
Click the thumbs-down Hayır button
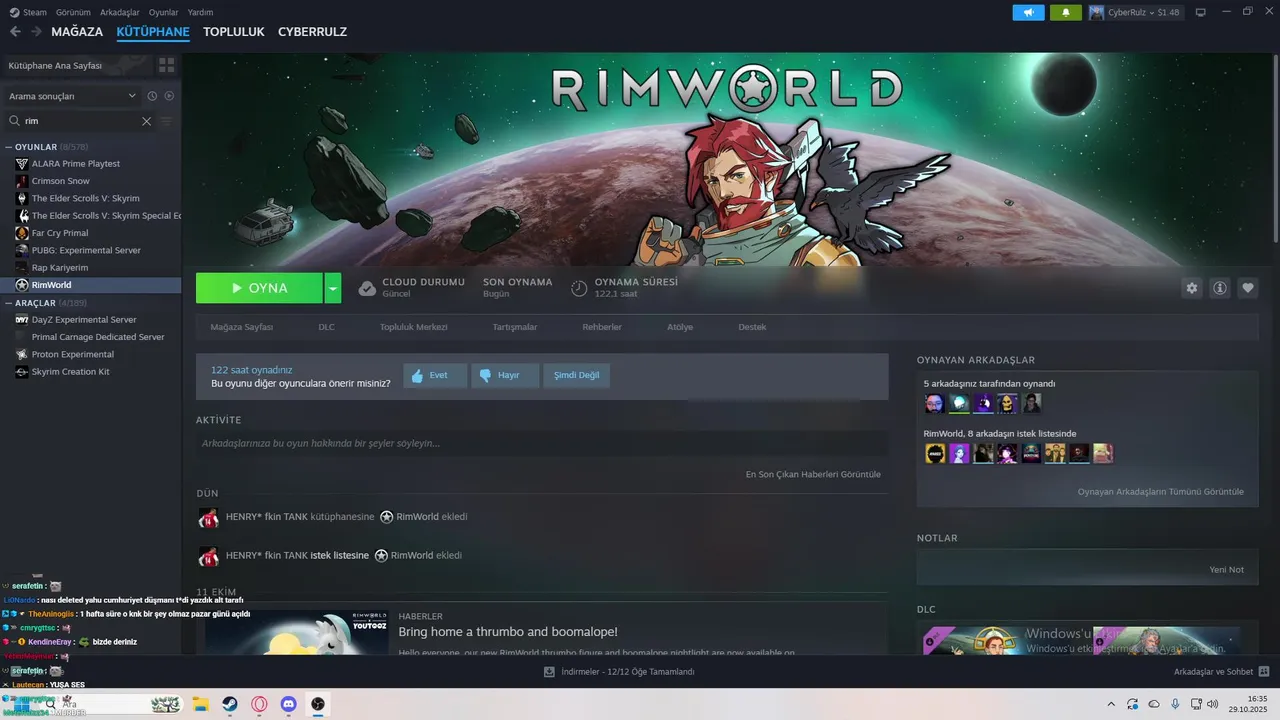[505, 376]
